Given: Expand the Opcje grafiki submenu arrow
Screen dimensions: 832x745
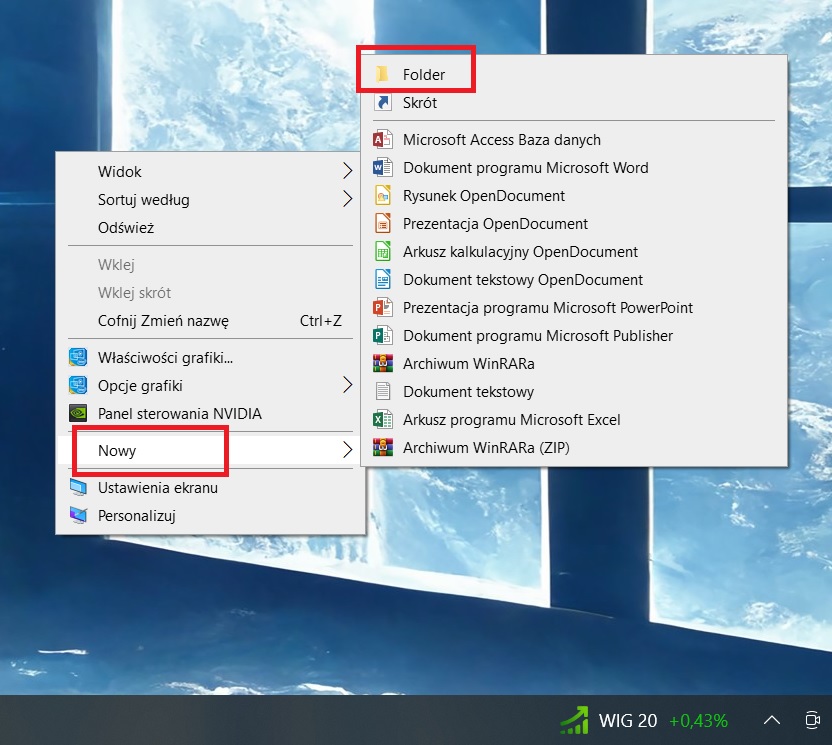Looking at the screenshot, I should 348,385.
